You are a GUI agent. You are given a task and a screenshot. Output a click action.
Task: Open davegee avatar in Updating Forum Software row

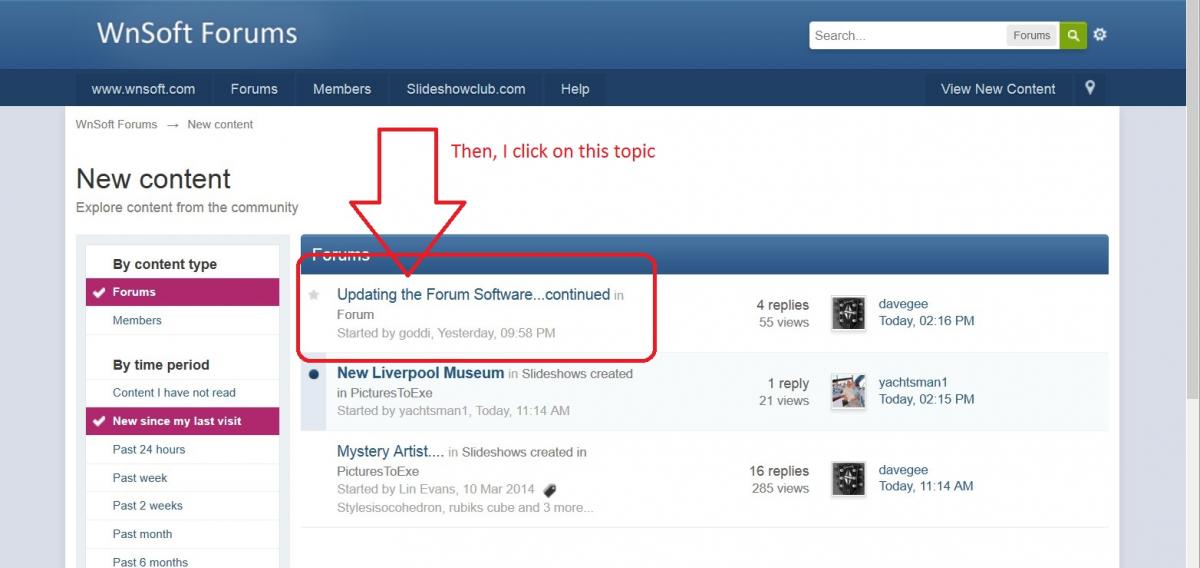pos(848,313)
